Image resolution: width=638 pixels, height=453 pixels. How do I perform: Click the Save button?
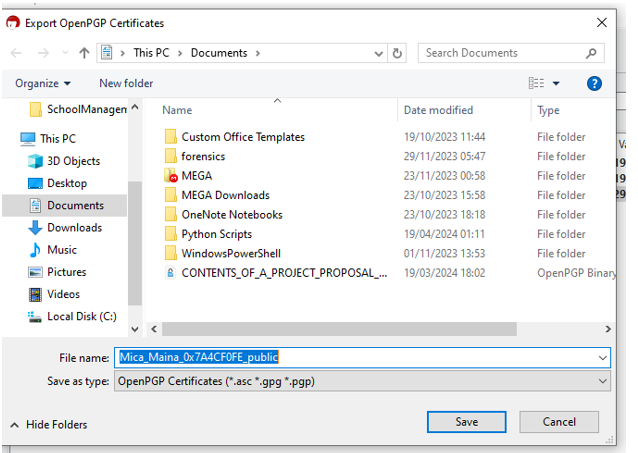point(466,422)
